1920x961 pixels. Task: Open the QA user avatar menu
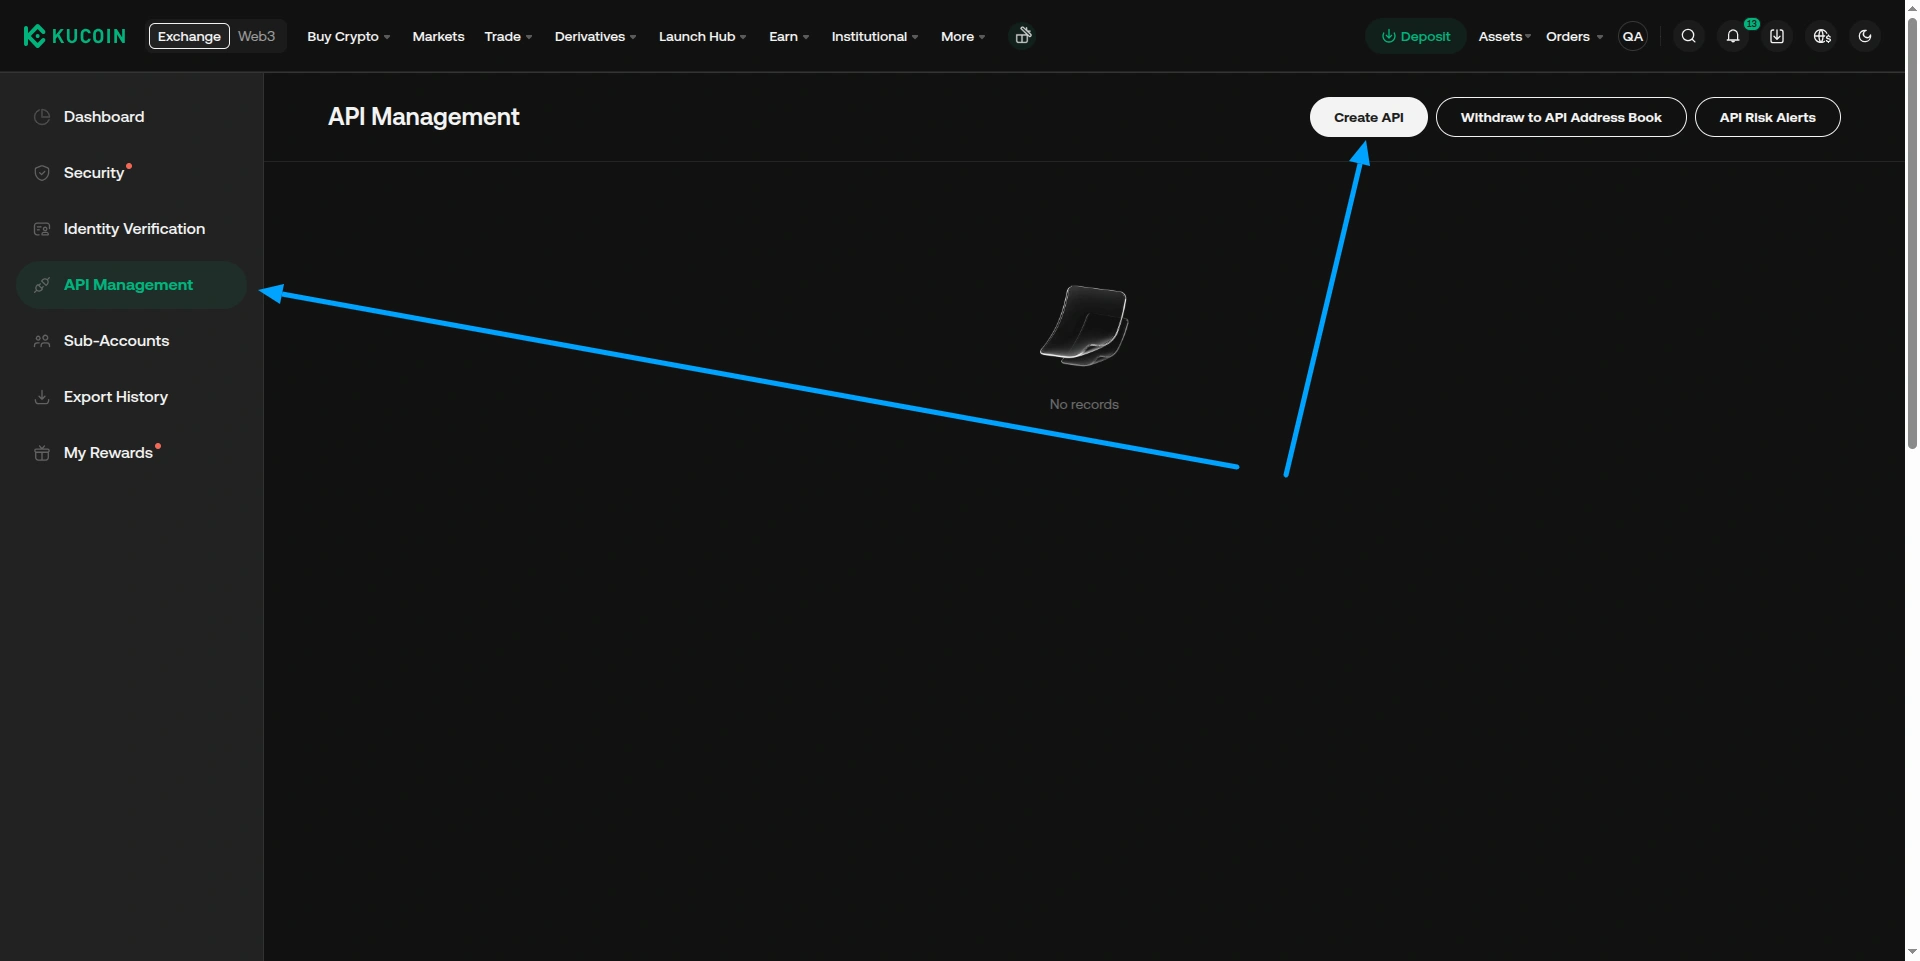(1633, 36)
